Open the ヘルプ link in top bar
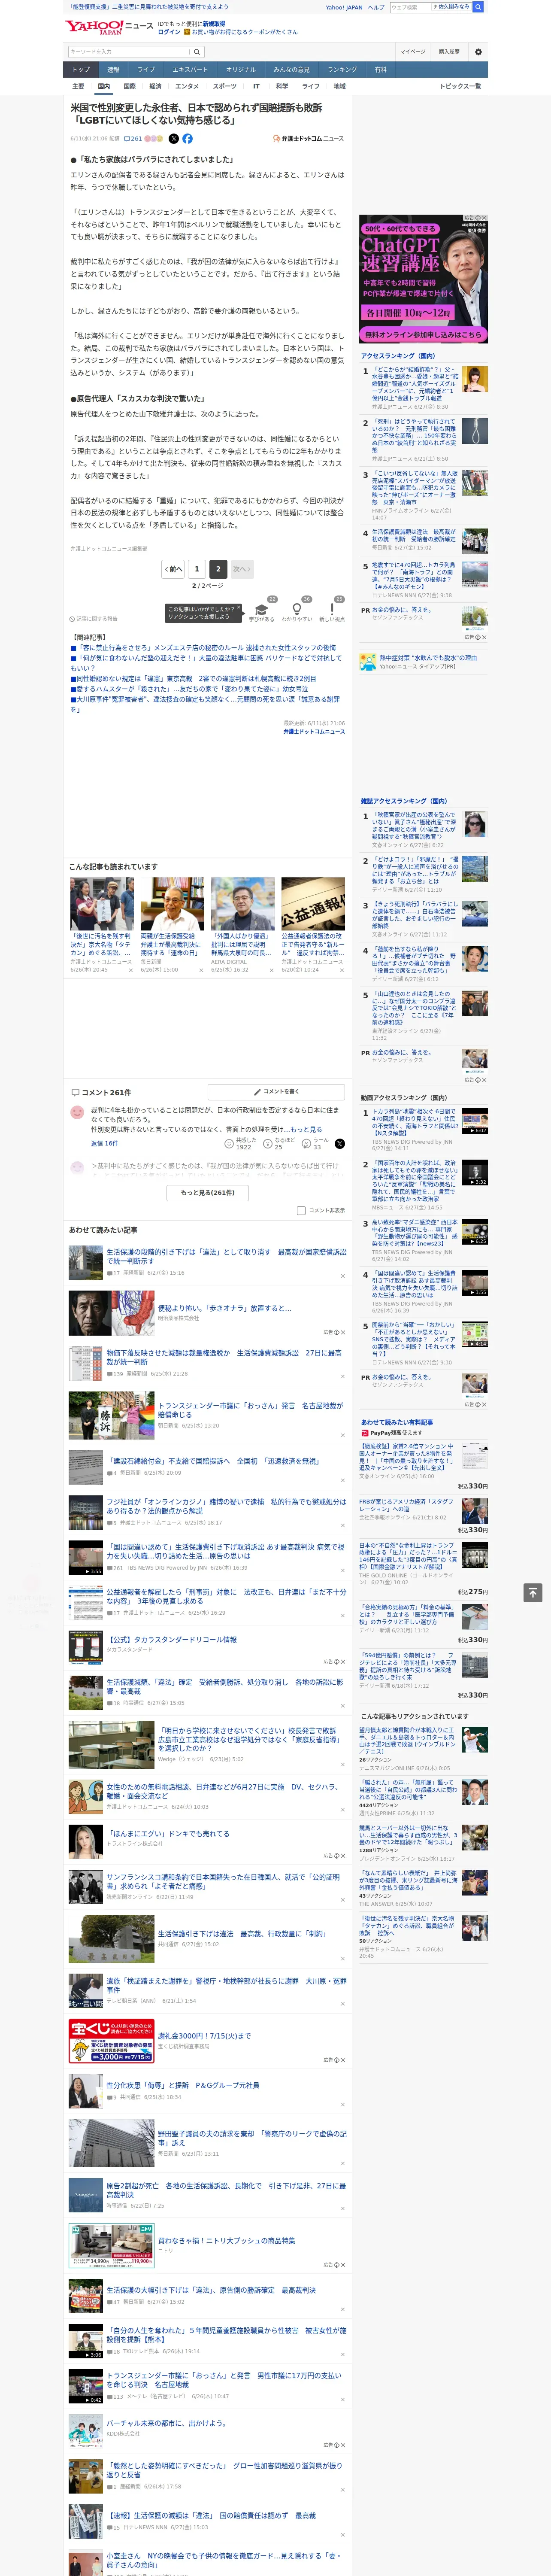Image resolution: width=551 pixels, height=2576 pixels. pyautogui.click(x=375, y=7)
